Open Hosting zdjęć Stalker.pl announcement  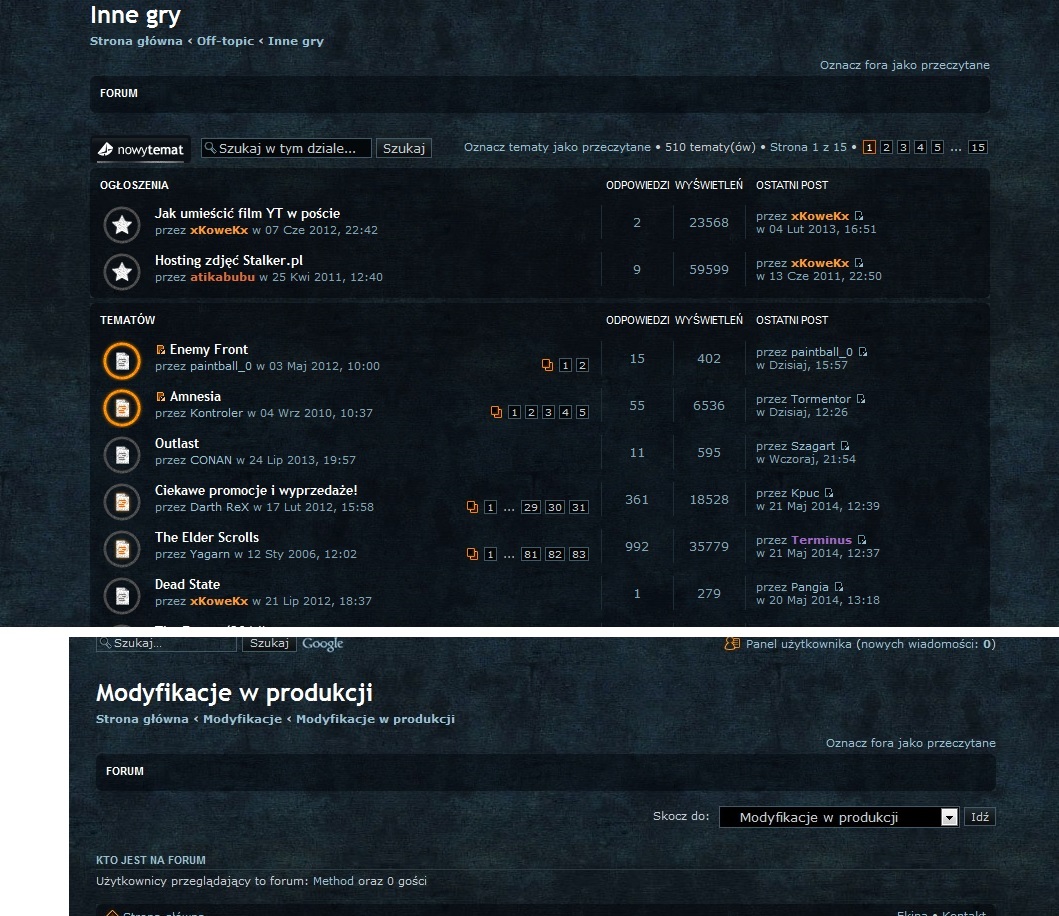click(x=229, y=261)
